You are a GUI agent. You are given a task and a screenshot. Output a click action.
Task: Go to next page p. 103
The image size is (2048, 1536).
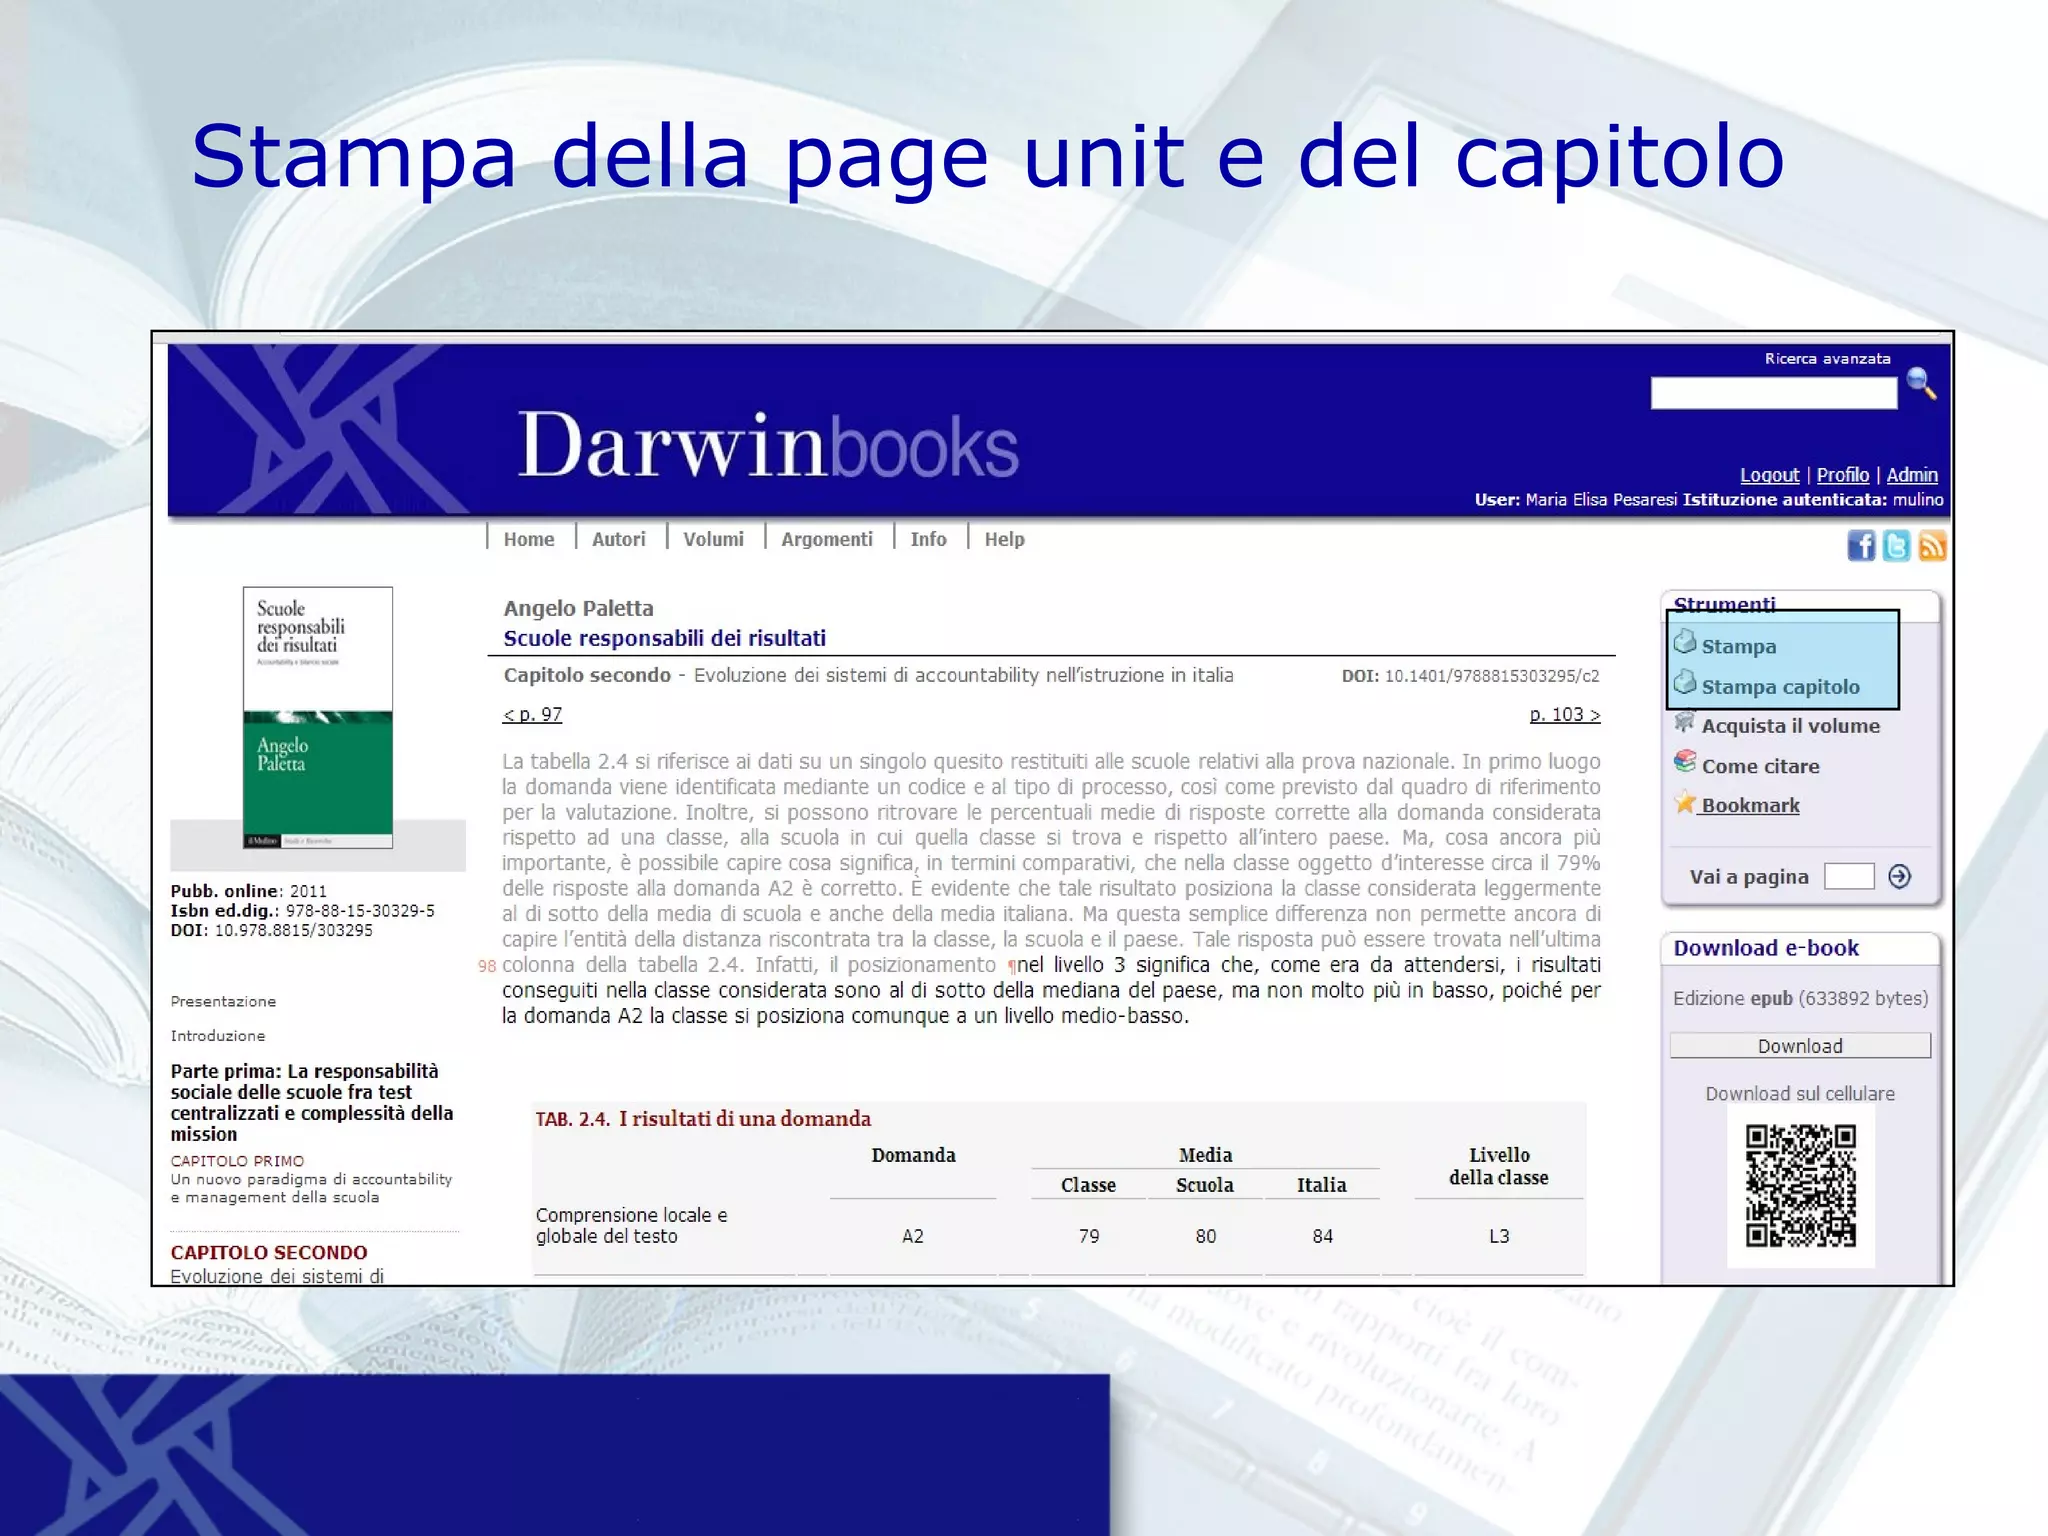point(1565,714)
